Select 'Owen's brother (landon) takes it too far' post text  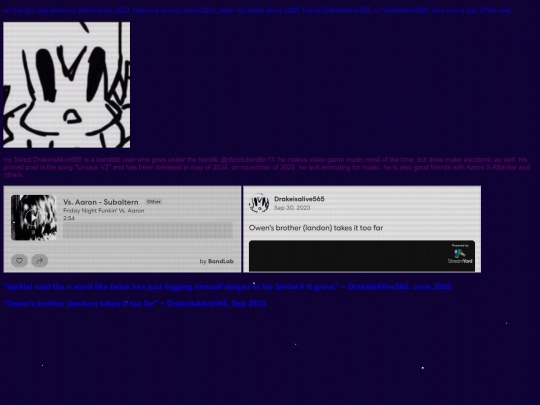tap(316, 228)
